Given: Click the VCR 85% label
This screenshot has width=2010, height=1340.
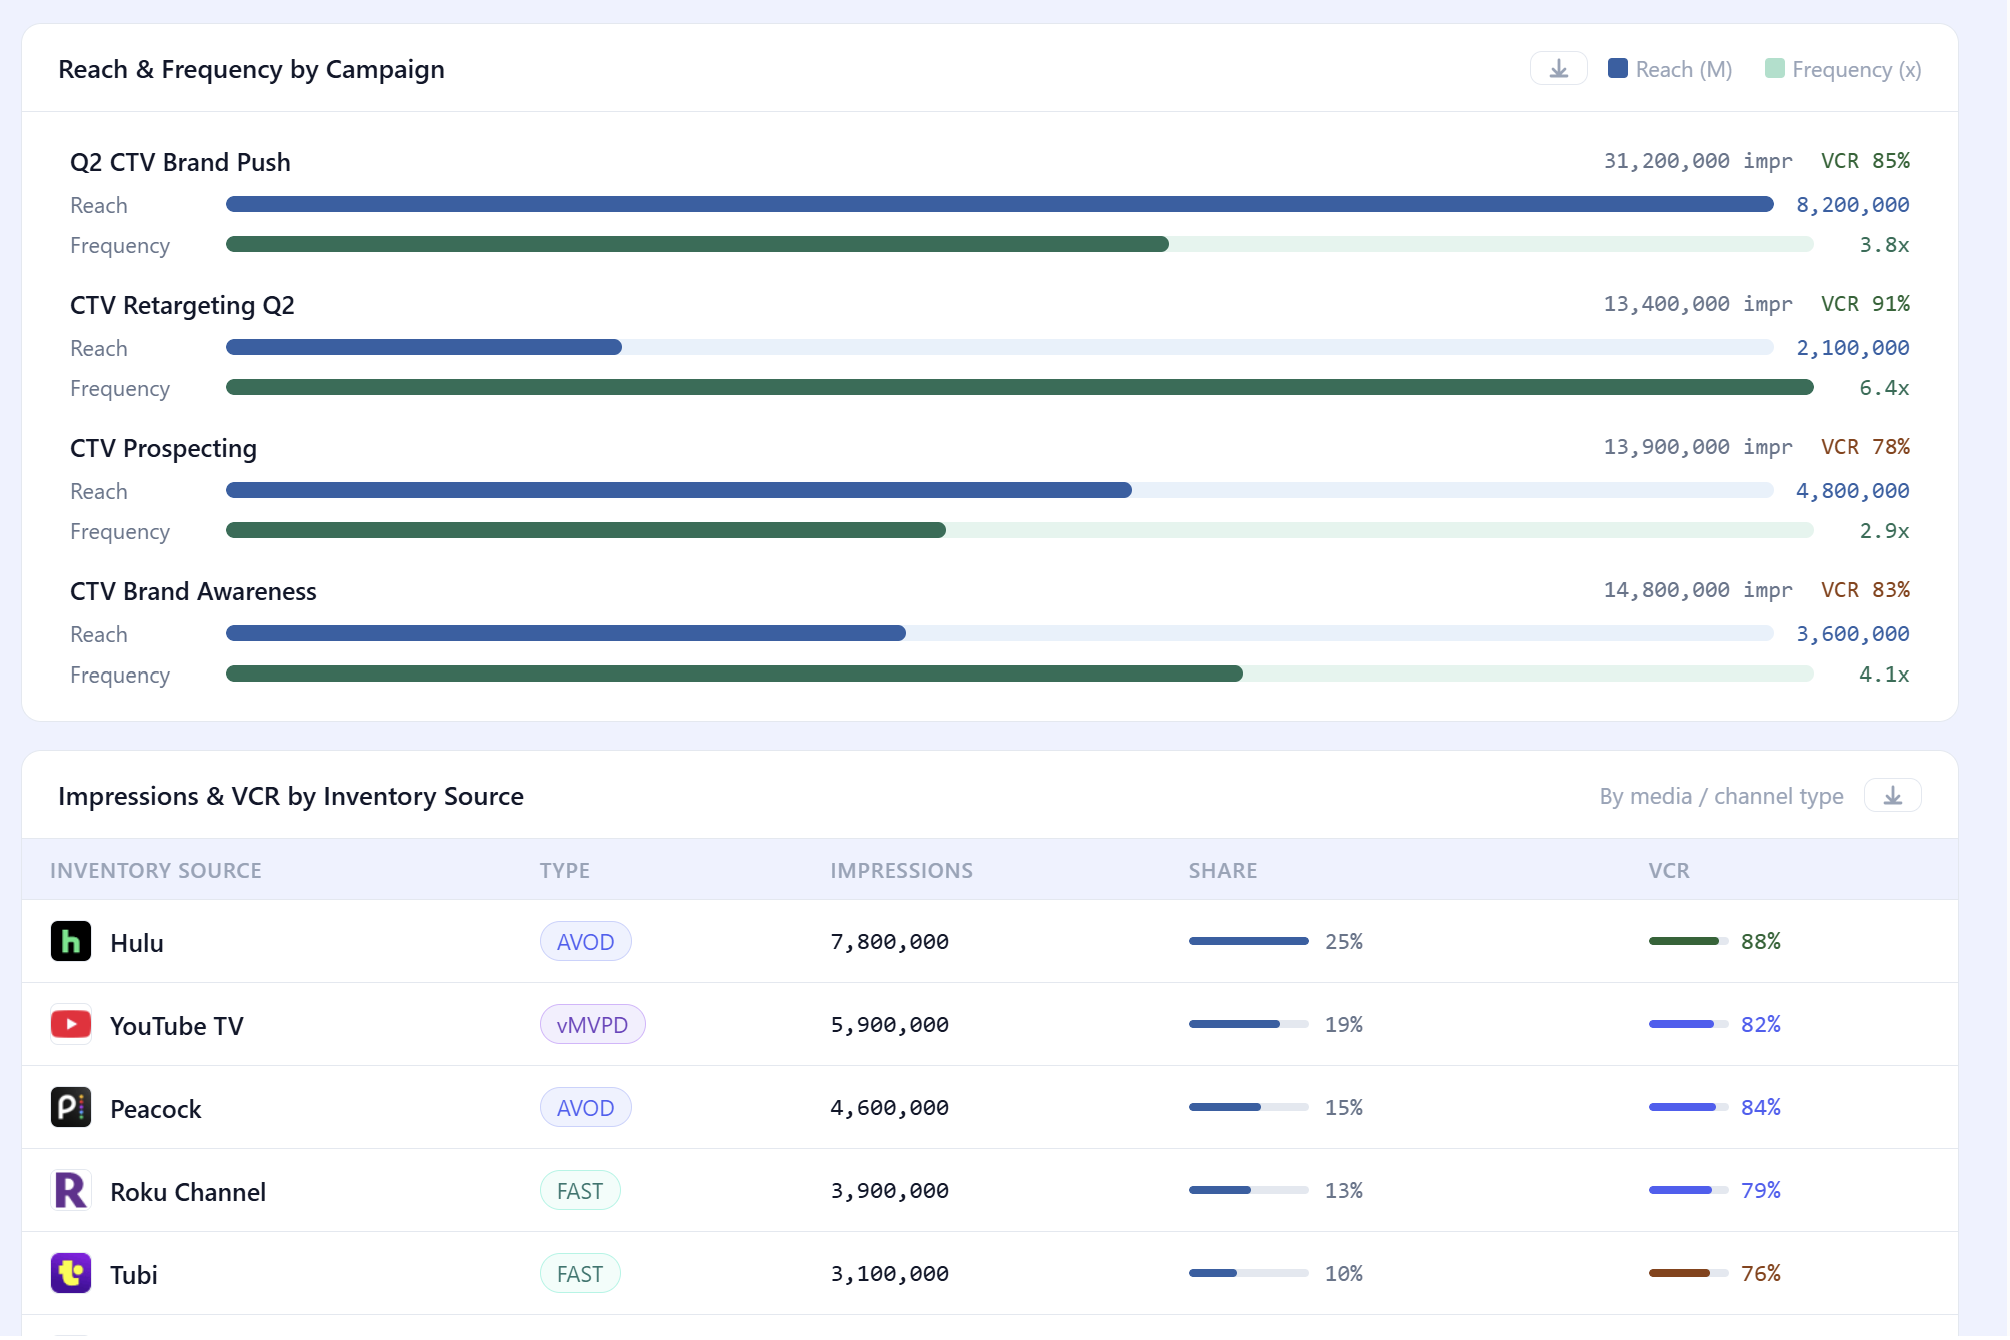Looking at the screenshot, I should (x=1865, y=161).
